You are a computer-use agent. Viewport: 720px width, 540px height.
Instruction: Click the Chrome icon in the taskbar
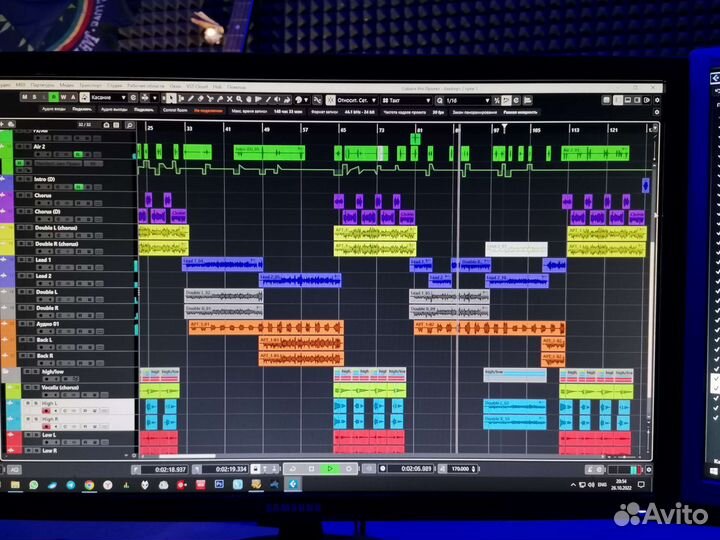click(x=89, y=484)
